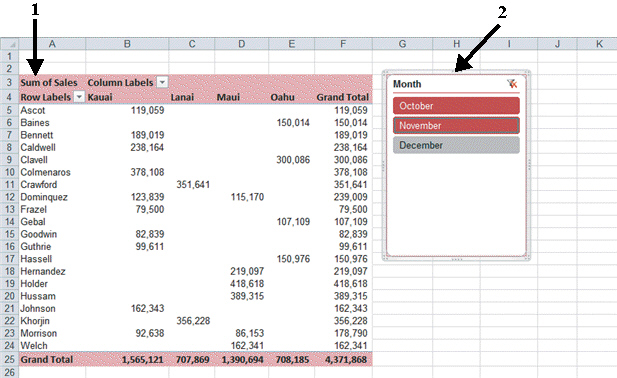Select row 25 header

(9, 359)
